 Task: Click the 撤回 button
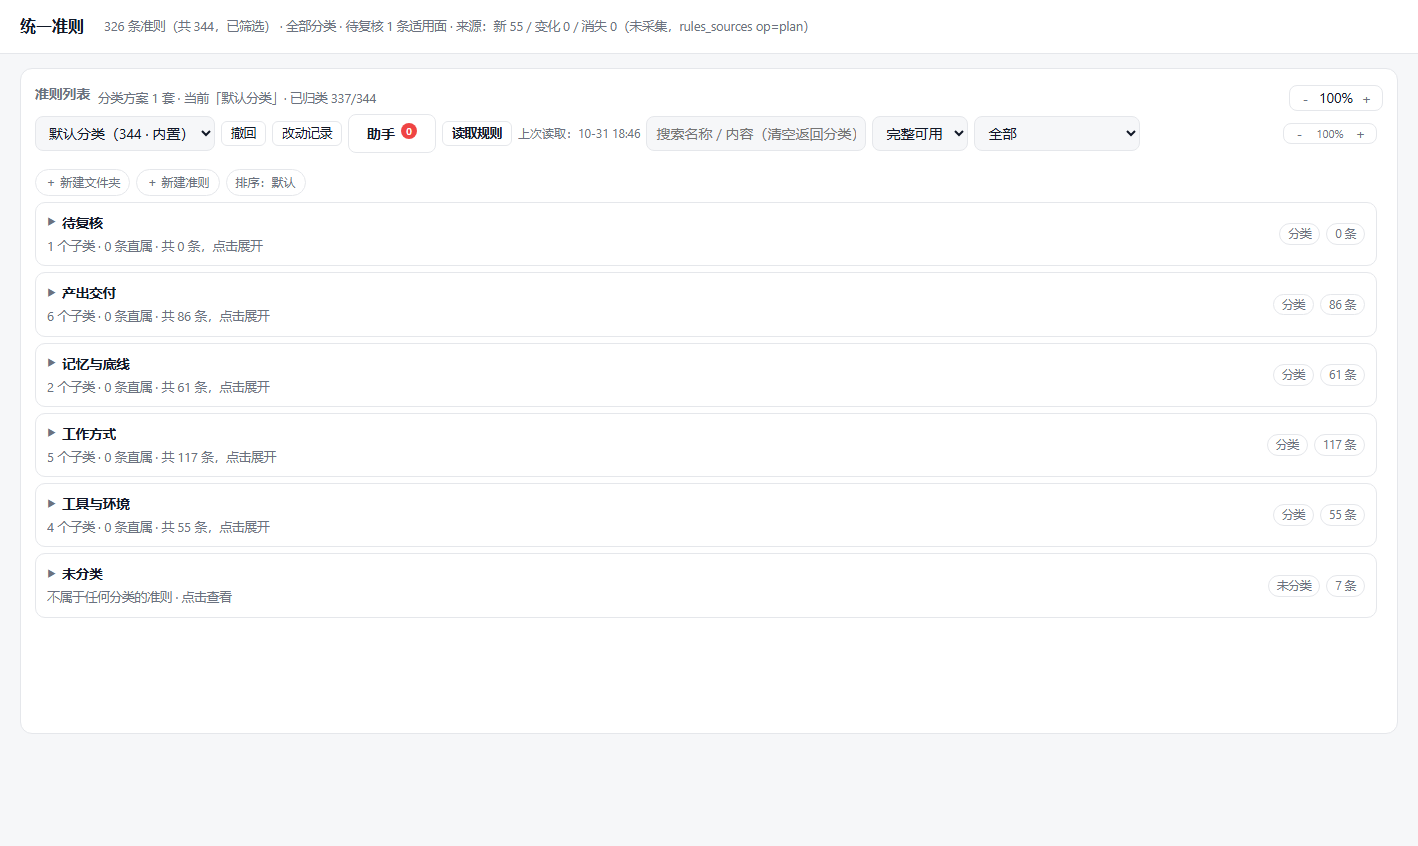click(x=244, y=133)
